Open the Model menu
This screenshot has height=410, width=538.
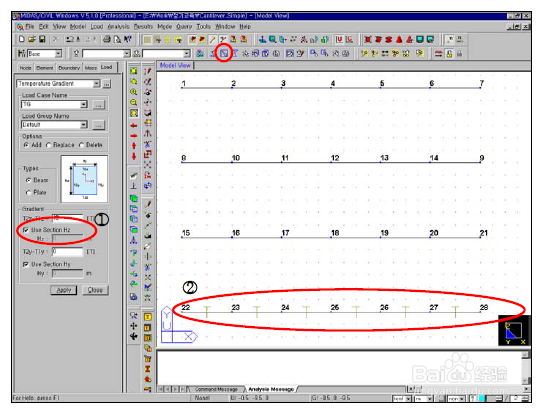pyautogui.click(x=78, y=26)
